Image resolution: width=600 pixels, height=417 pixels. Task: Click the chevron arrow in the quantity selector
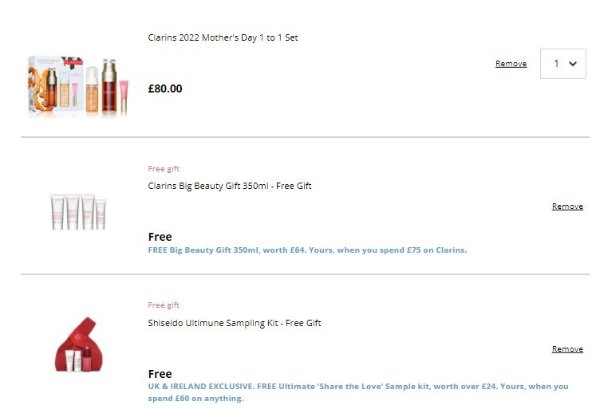coord(573,64)
